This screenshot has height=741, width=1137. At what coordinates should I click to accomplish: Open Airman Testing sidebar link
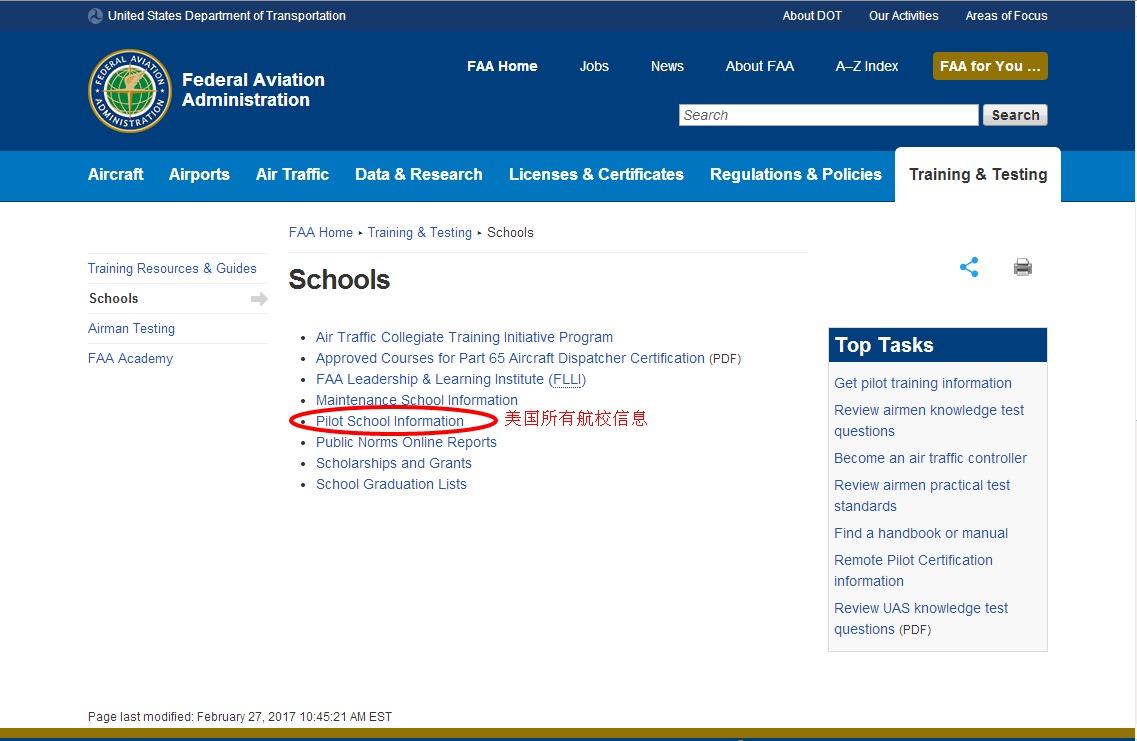(x=131, y=328)
